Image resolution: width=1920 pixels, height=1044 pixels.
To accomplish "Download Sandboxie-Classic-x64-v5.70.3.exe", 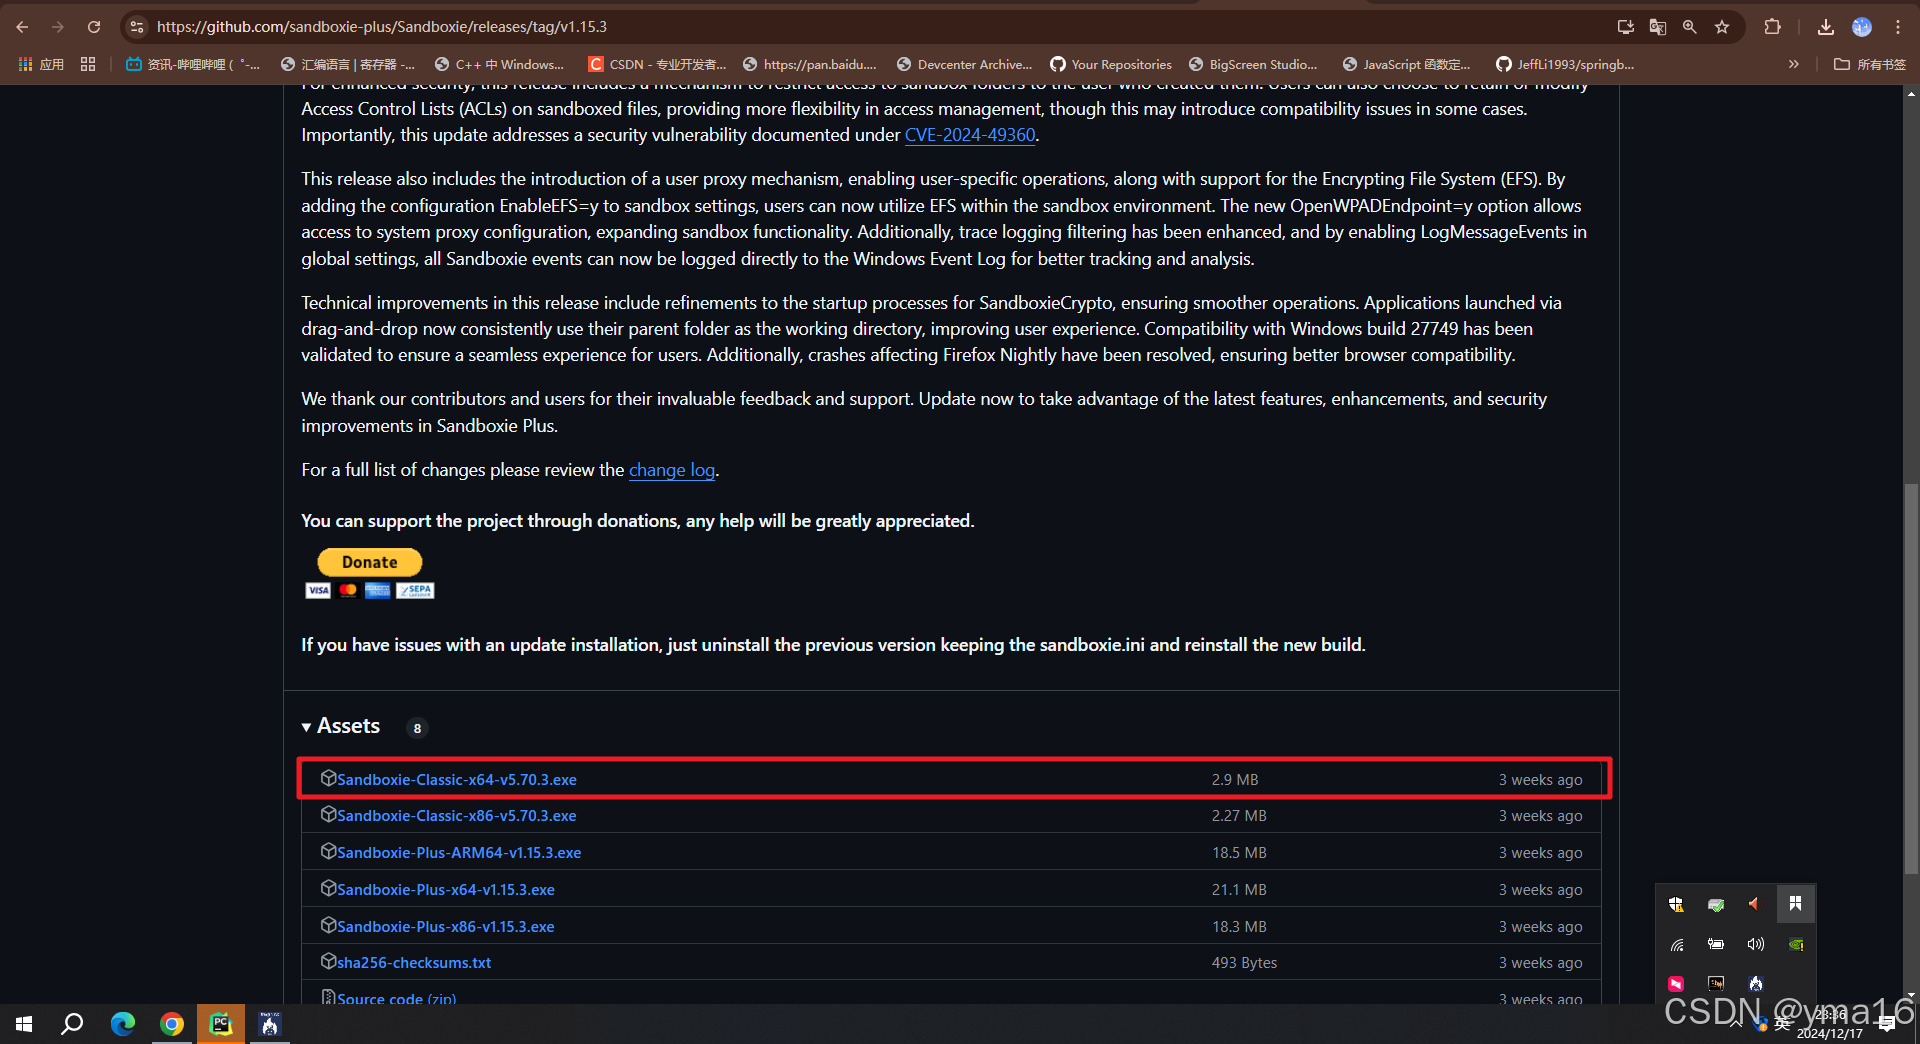I will coord(456,780).
